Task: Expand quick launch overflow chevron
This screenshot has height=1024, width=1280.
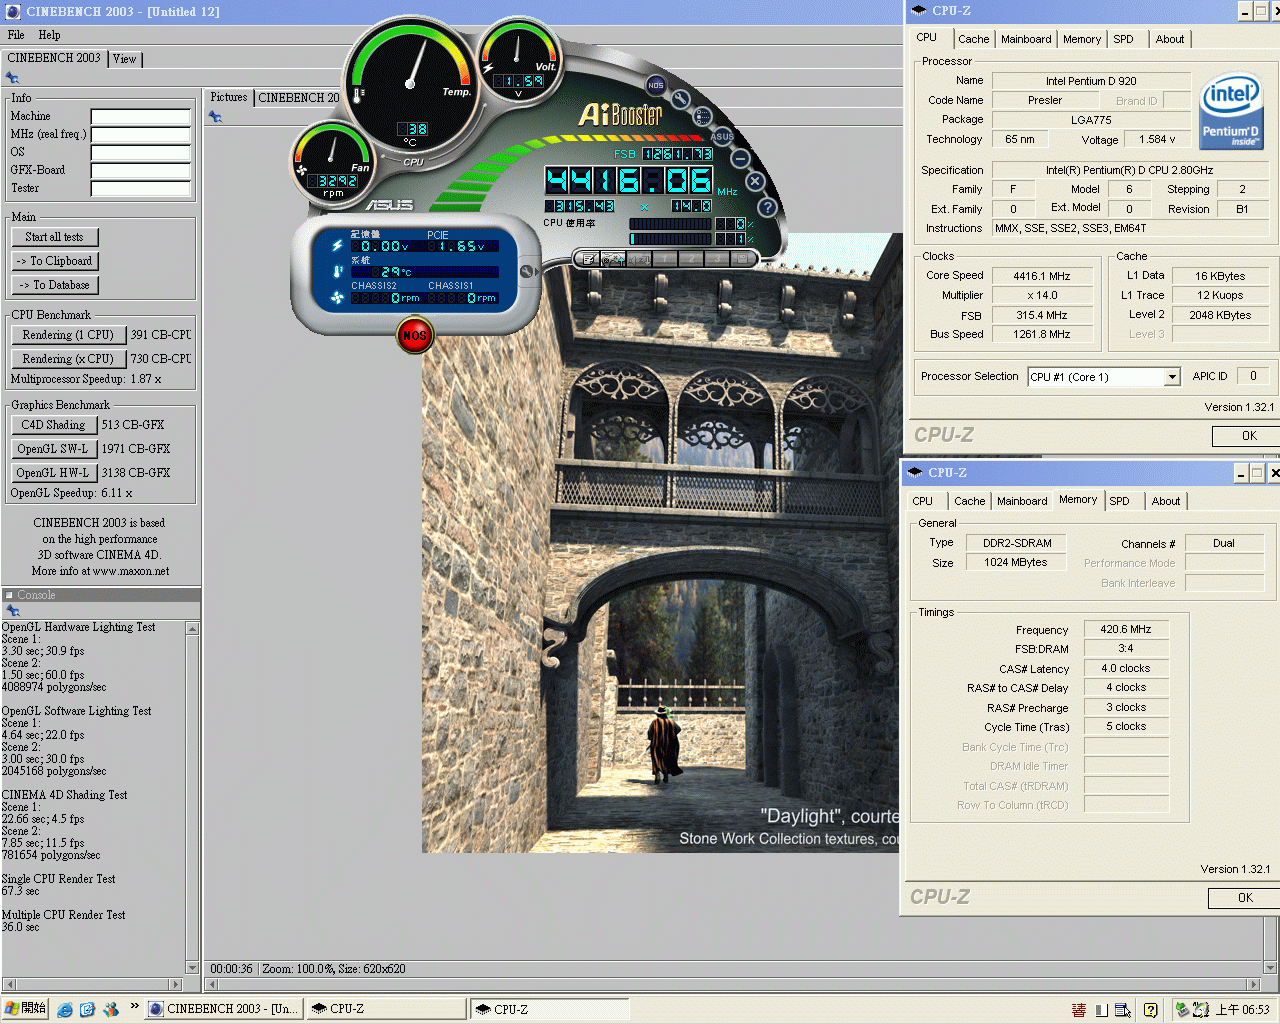Action: [134, 1006]
